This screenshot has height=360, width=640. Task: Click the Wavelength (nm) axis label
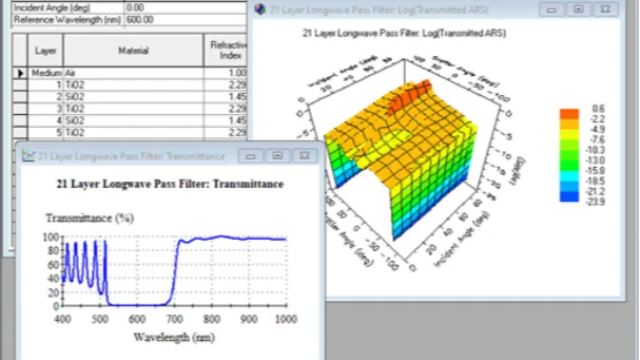tap(174, 337)
